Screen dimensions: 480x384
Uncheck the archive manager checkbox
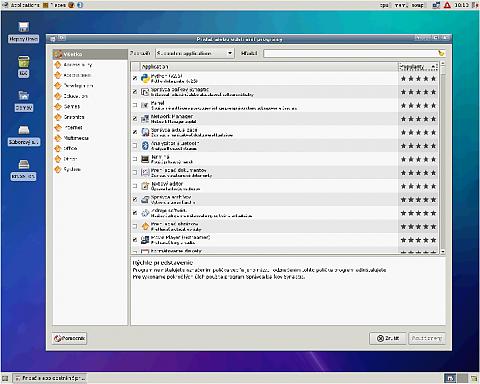(x=135, y=199)
